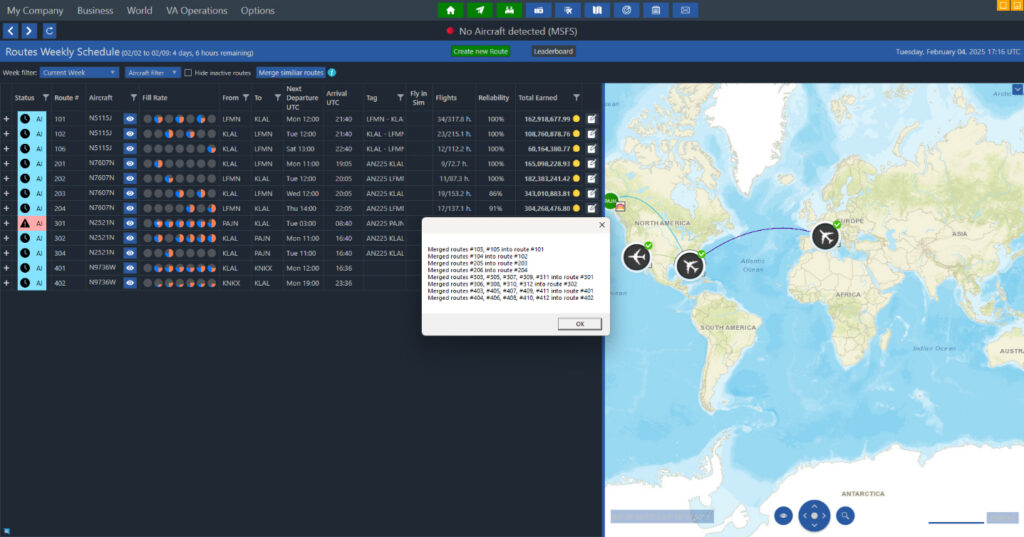
Task: Toggle visibility eye for route 101
Action: tap(130, 119)
